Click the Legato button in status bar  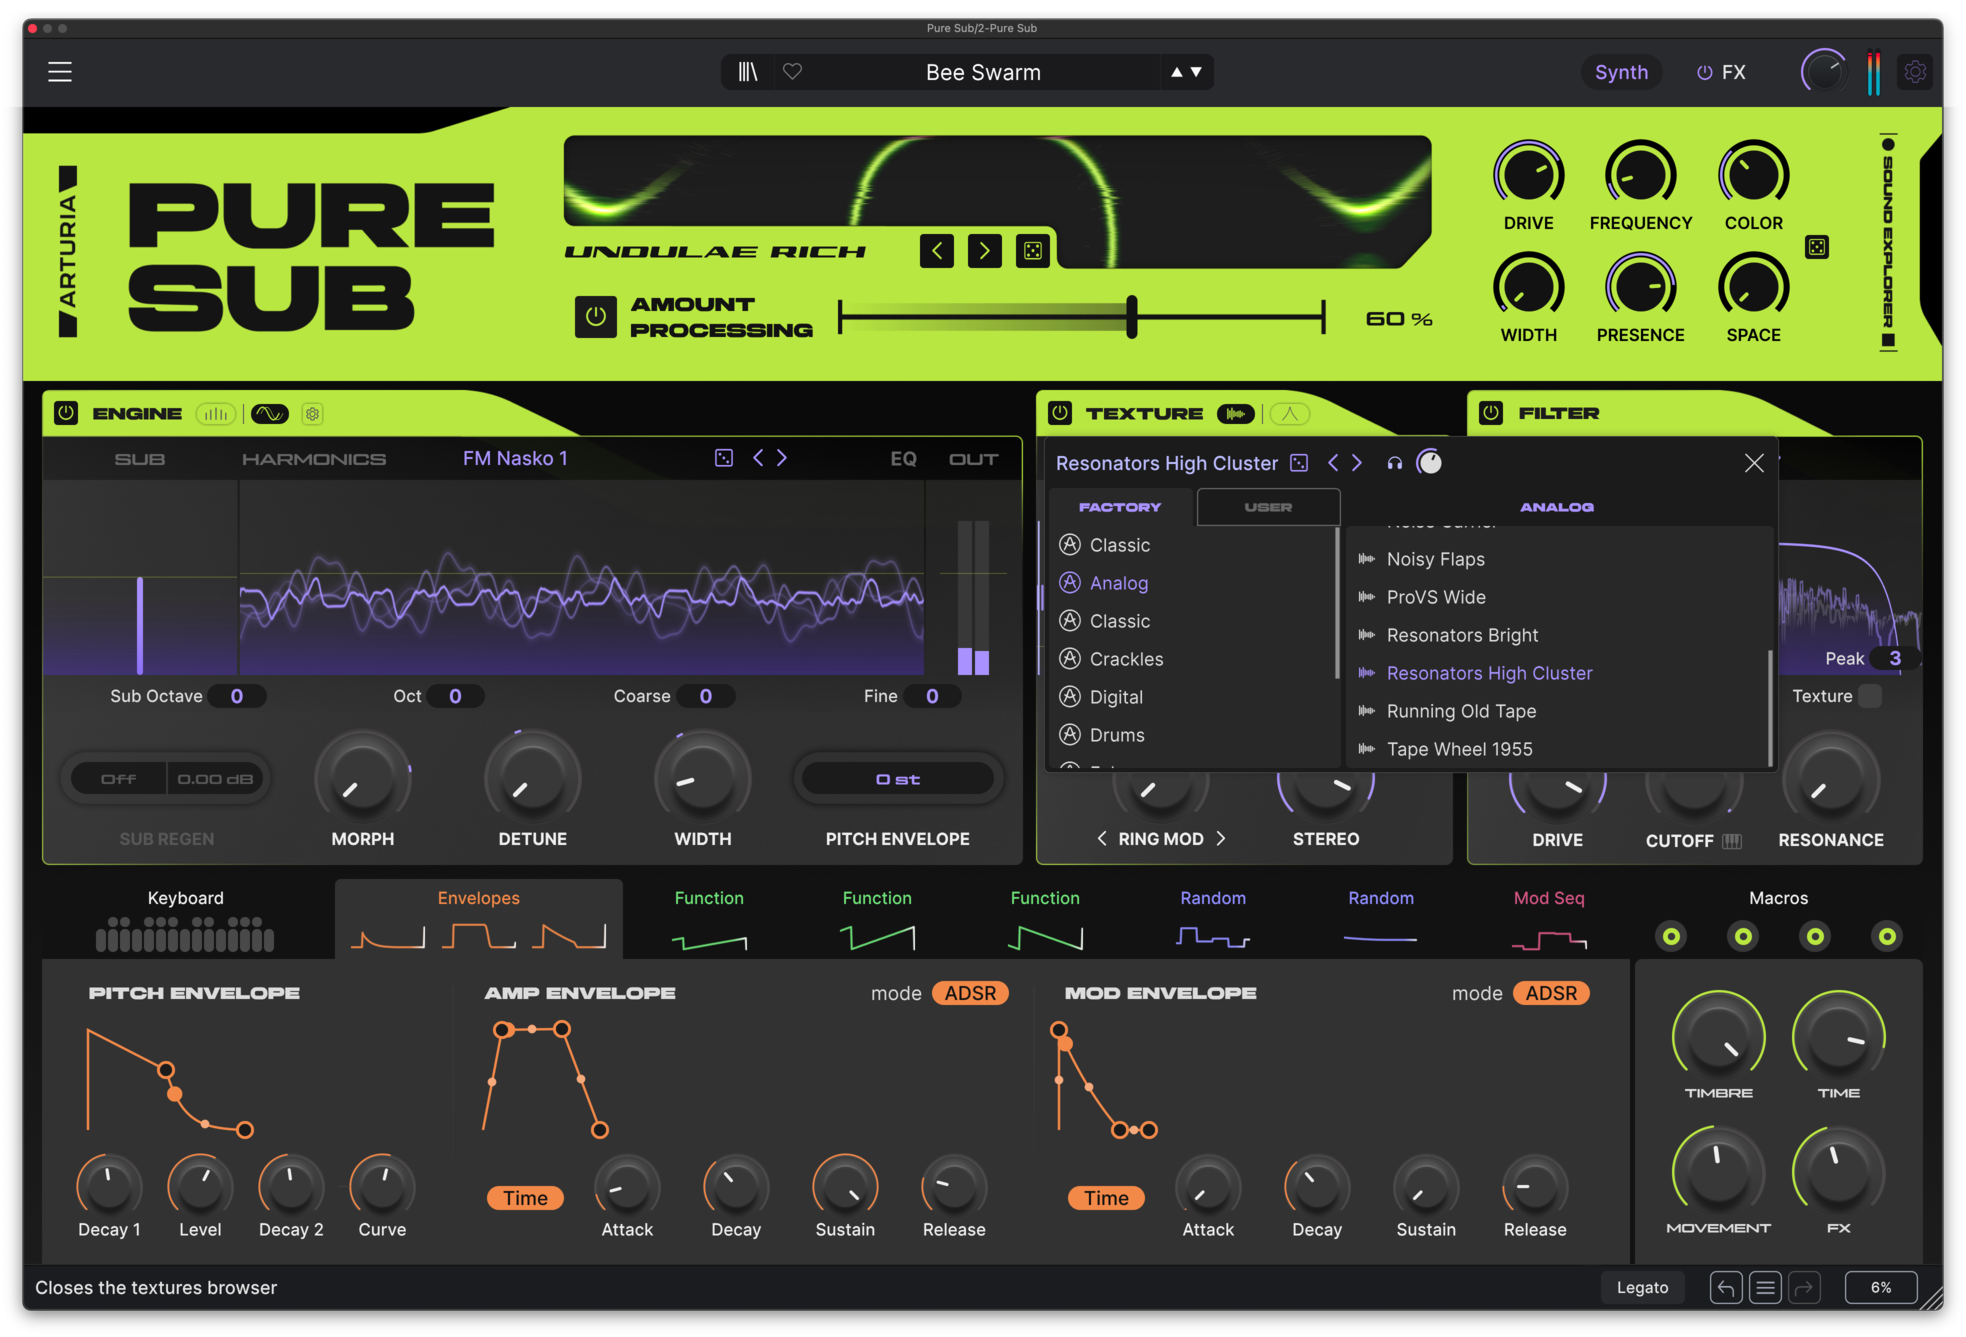1642,1288
